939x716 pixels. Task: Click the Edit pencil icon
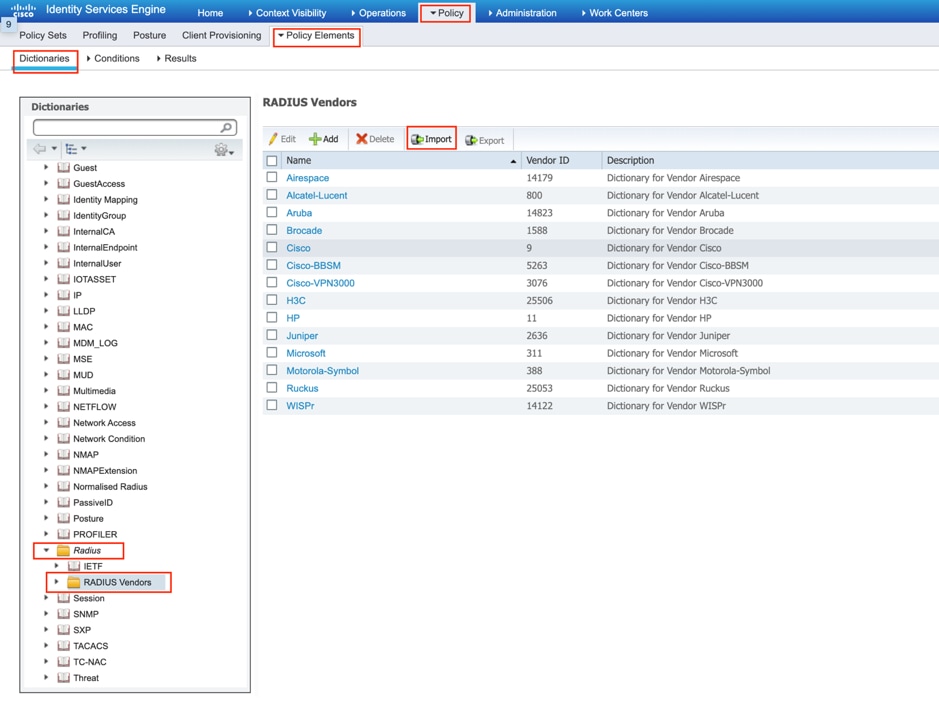(x=273, y=140)
